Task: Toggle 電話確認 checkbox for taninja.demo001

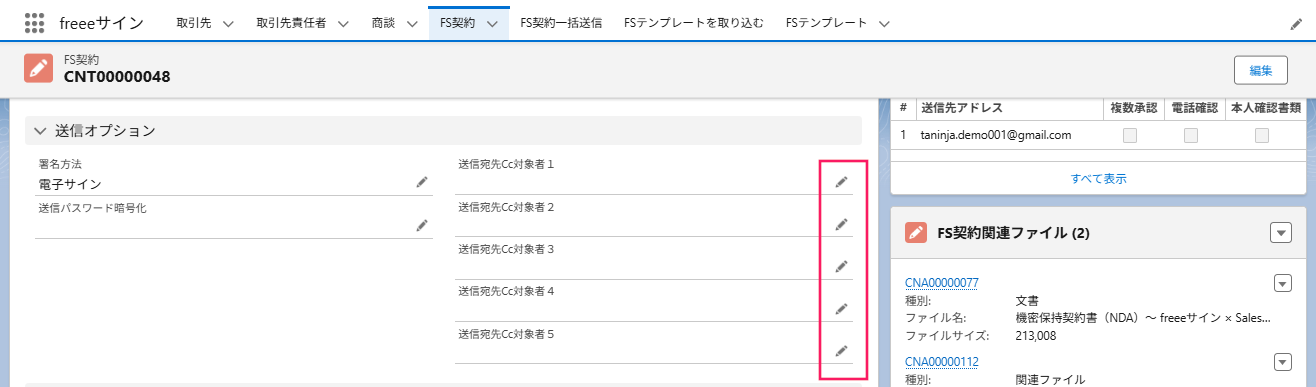Action: pyautogui.click(x=1191, y=135)
